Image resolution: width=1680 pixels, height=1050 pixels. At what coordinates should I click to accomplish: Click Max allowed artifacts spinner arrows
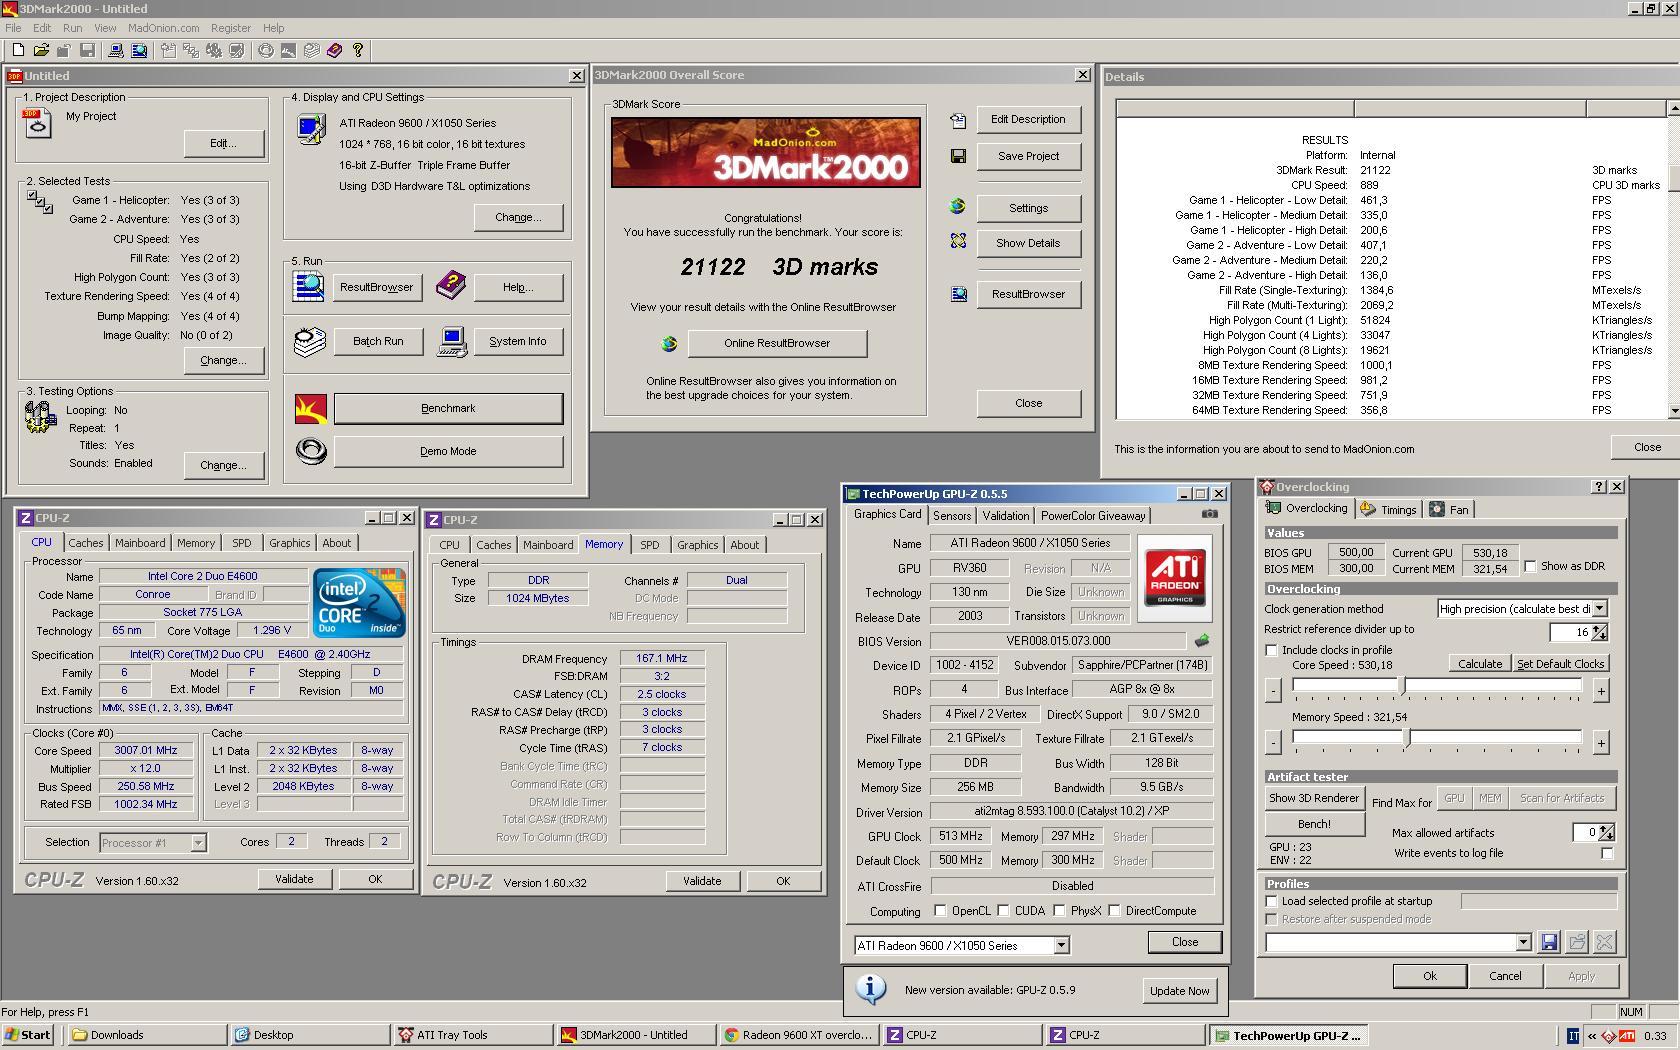1607,832
